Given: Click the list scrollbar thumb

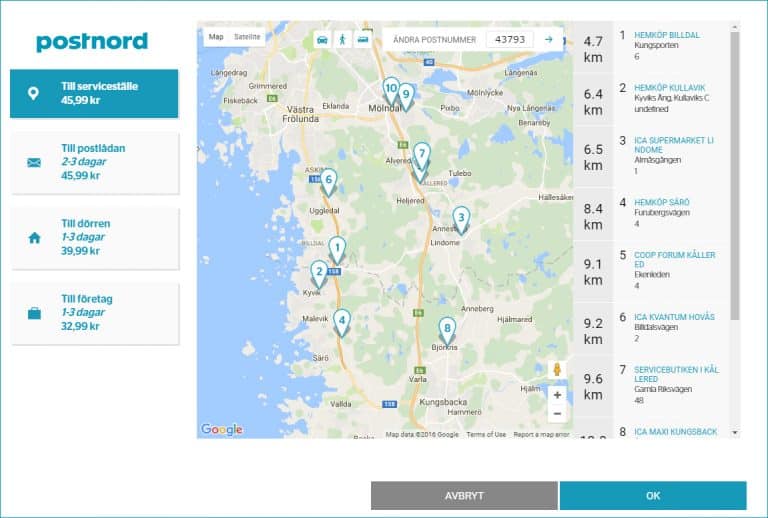Looking at the screenshot, I should [x=735, y=175].
